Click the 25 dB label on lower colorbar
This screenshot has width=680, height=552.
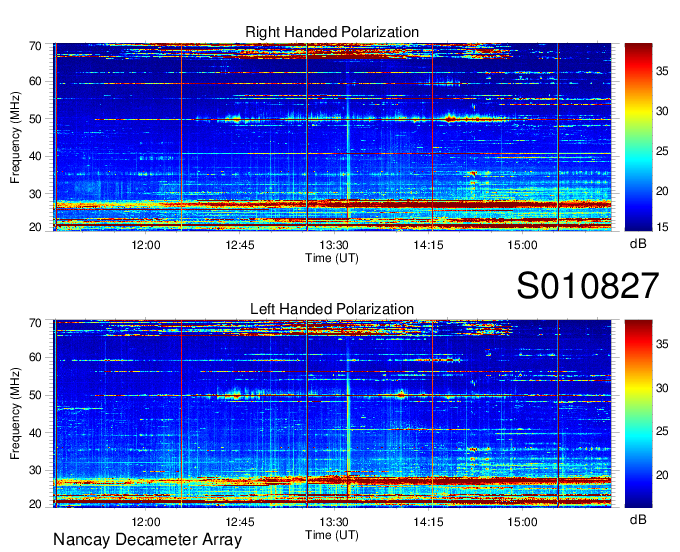662,431
